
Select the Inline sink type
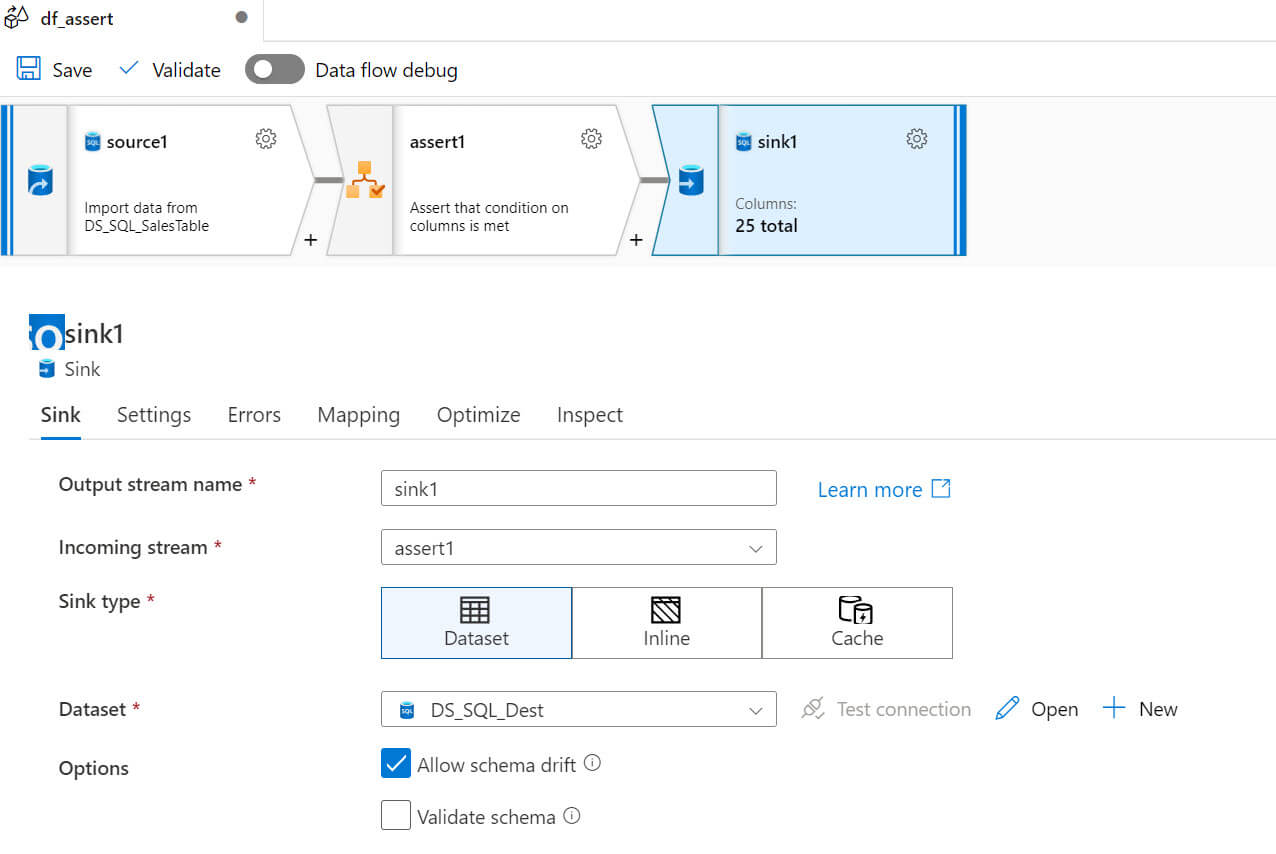(667, 622)
